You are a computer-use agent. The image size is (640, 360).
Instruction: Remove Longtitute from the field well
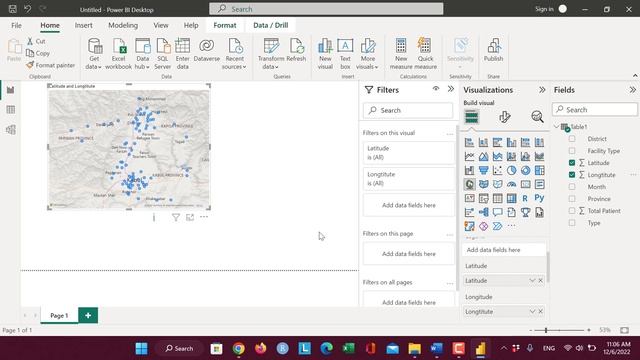(540, 311)
